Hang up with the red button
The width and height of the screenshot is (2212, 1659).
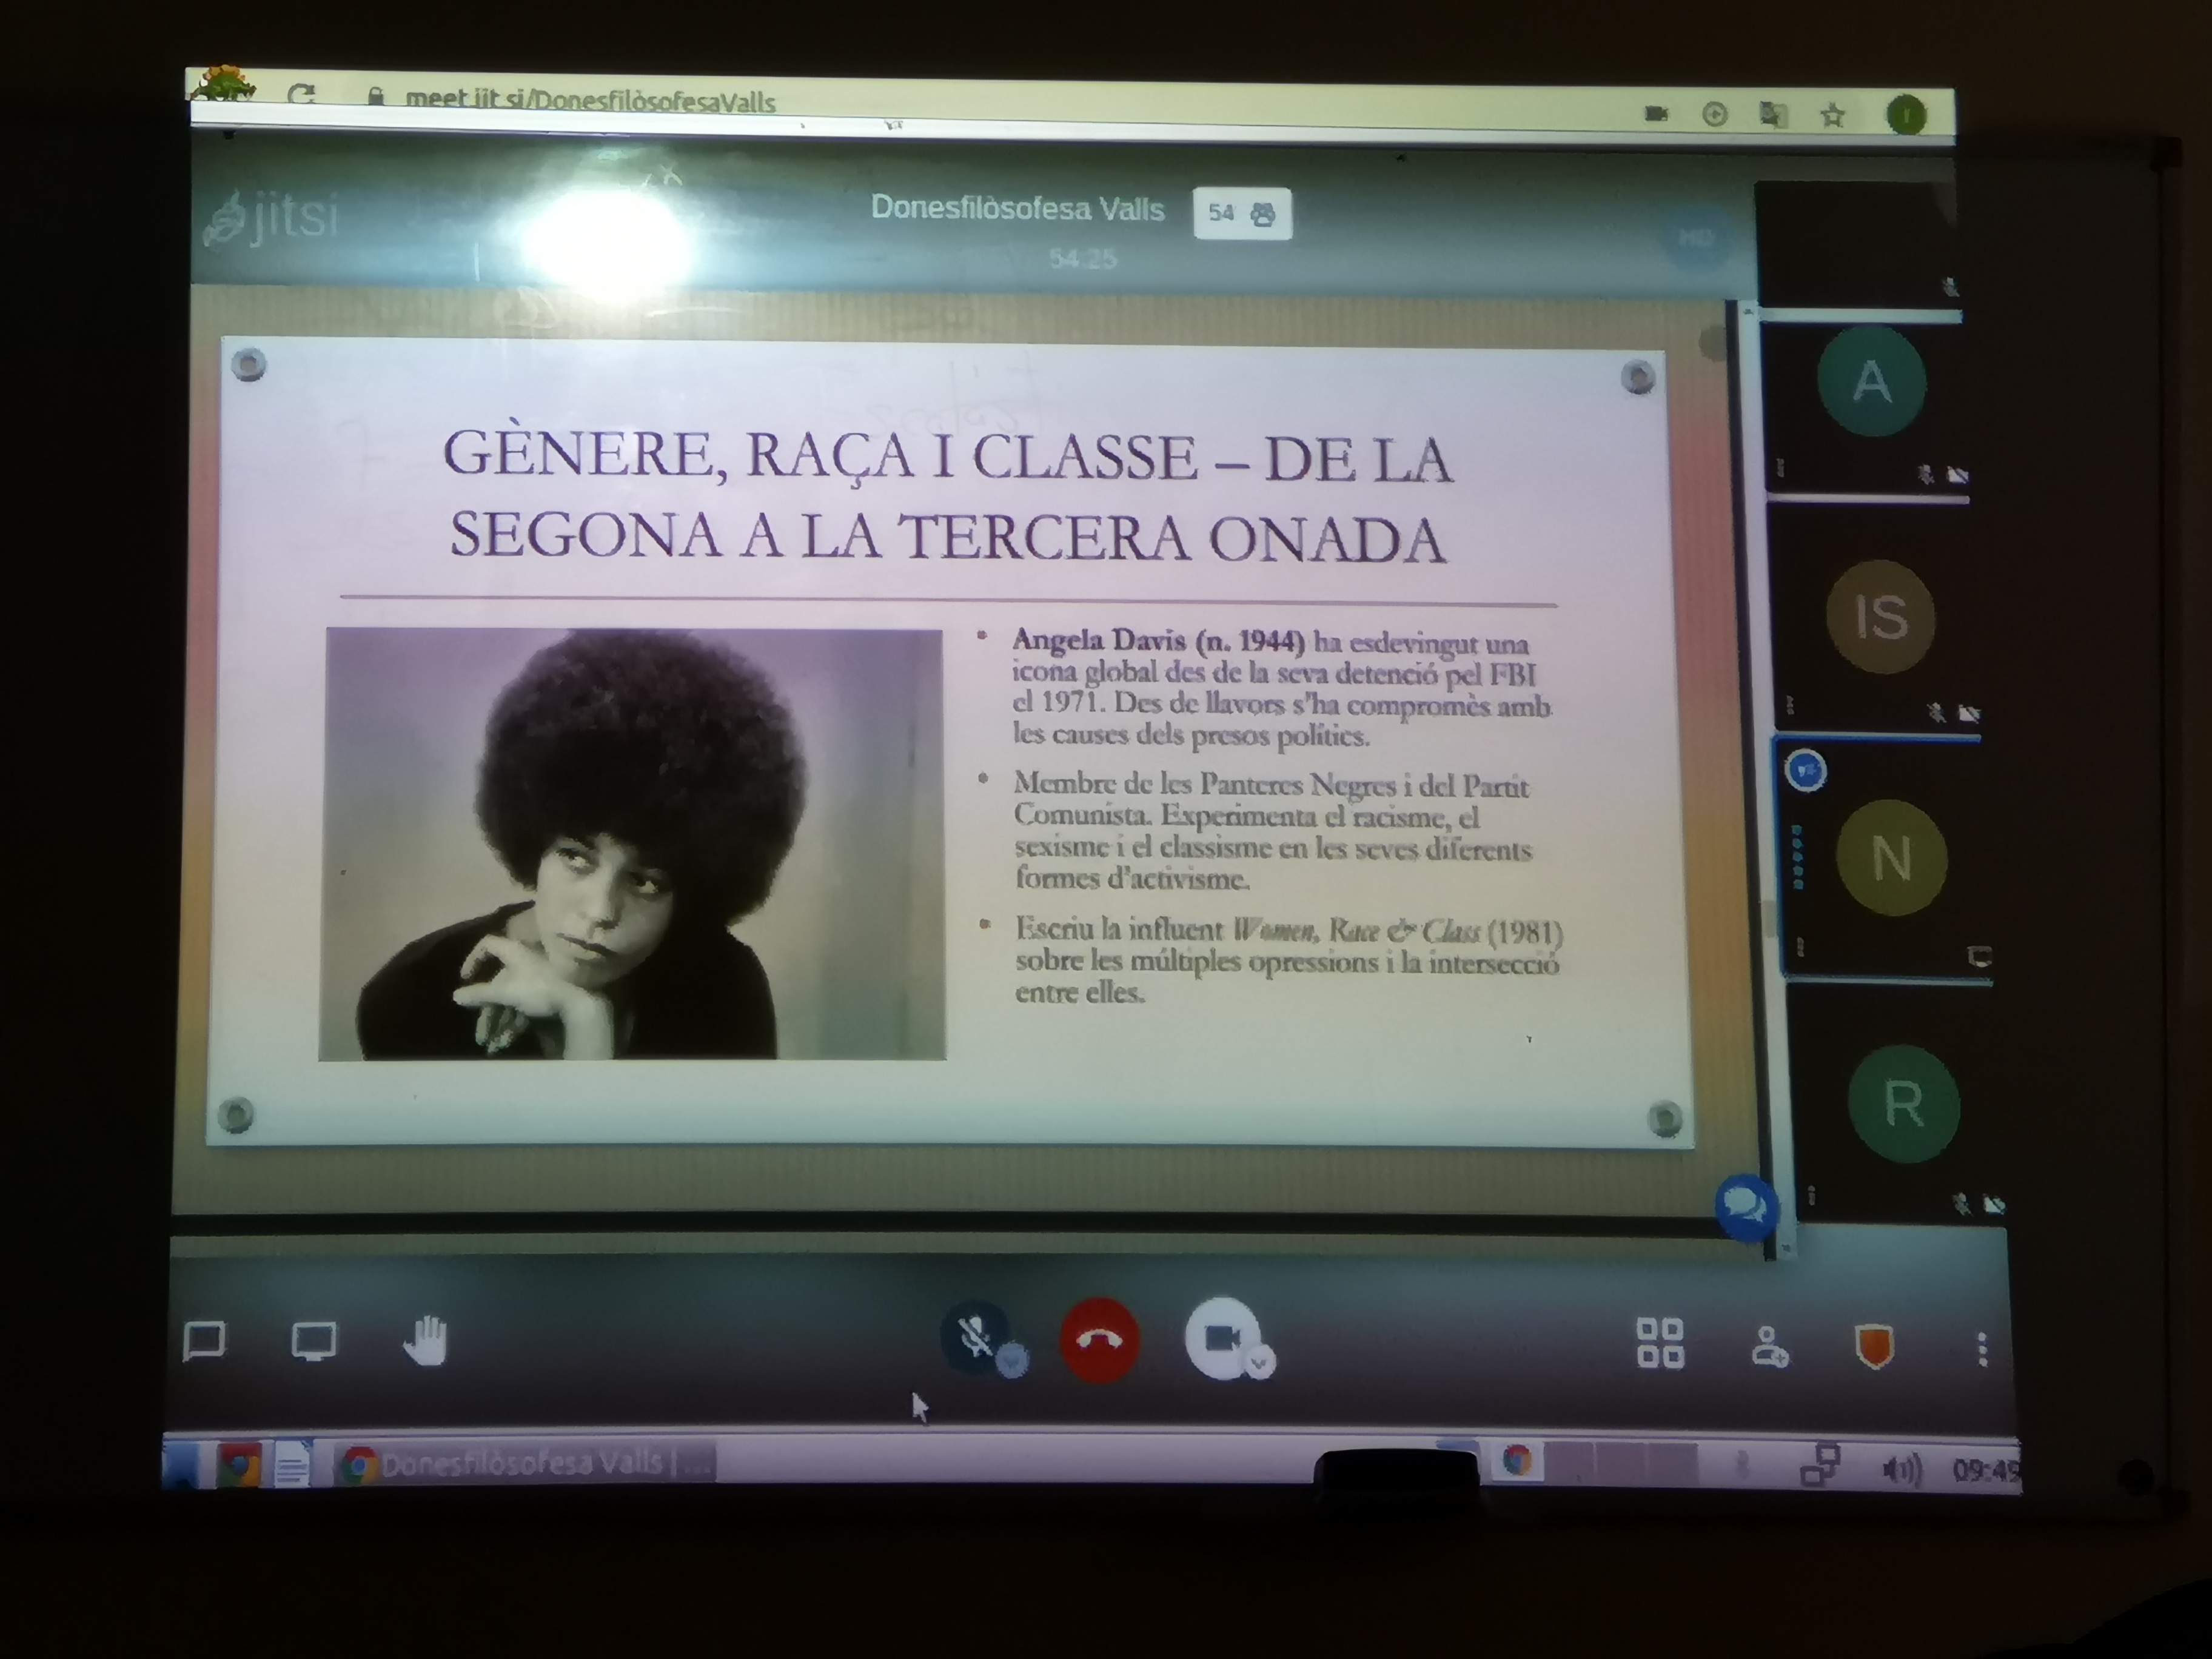click(1099, 1340)
